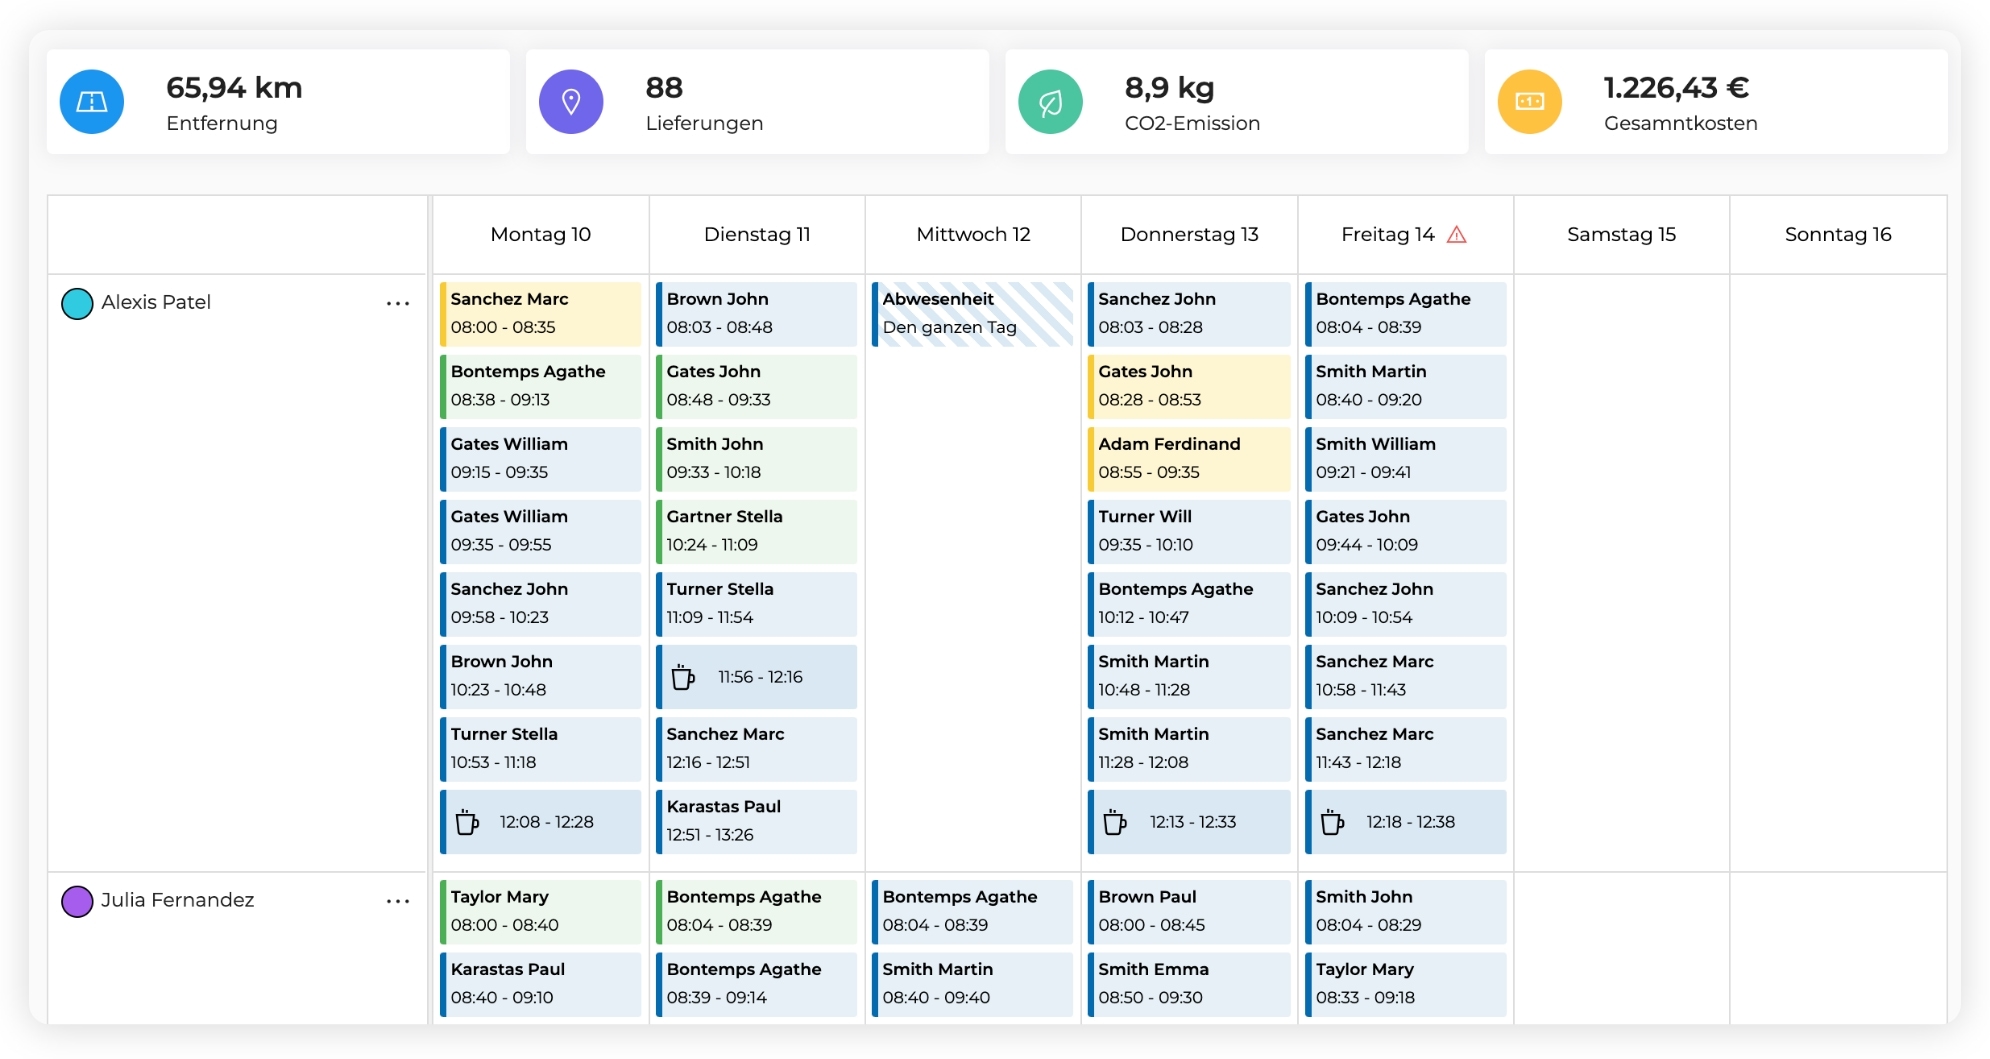This screenshot has height=1059, width=1990.
Task: Open the three-dot menu for Alexis Patel
Action: click(398, 303)
